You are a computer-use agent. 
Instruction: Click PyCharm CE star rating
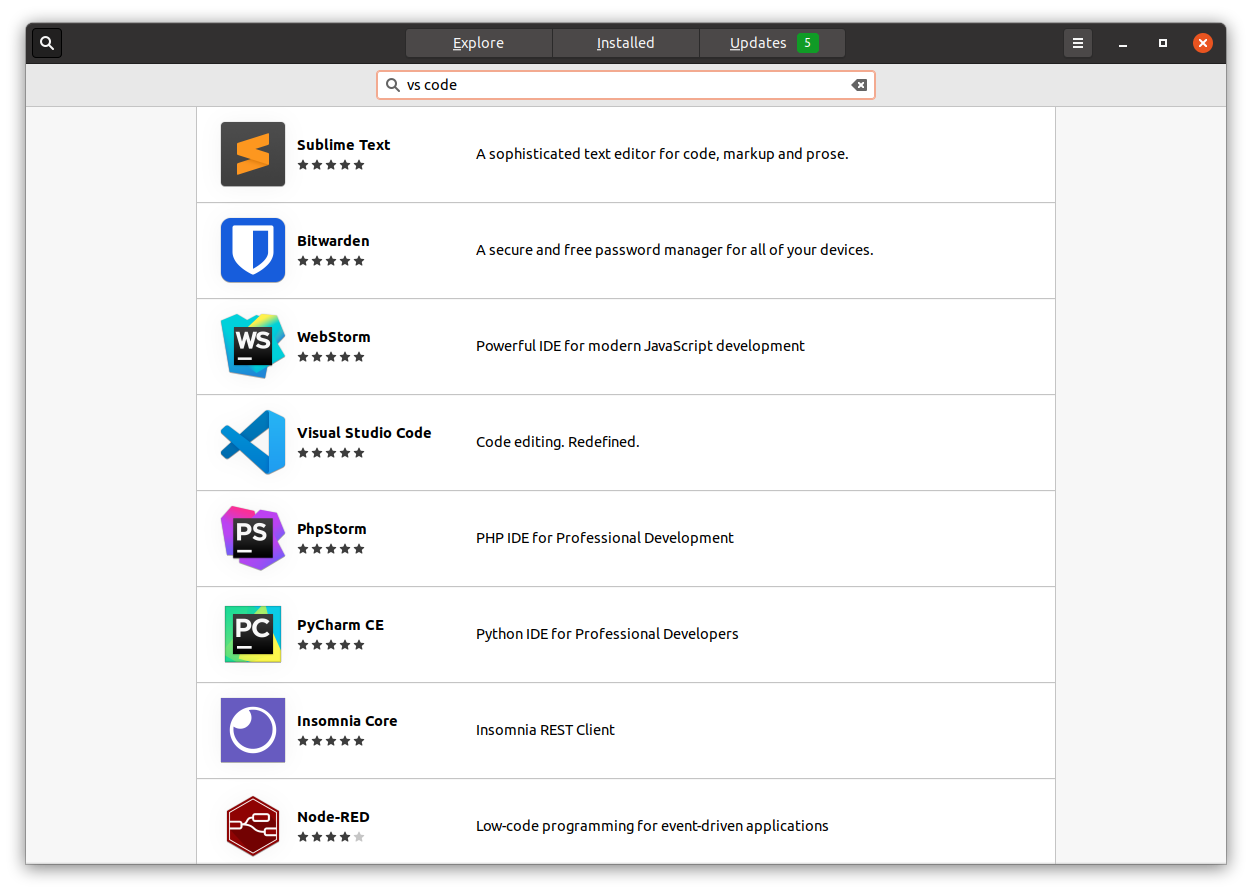331,645
